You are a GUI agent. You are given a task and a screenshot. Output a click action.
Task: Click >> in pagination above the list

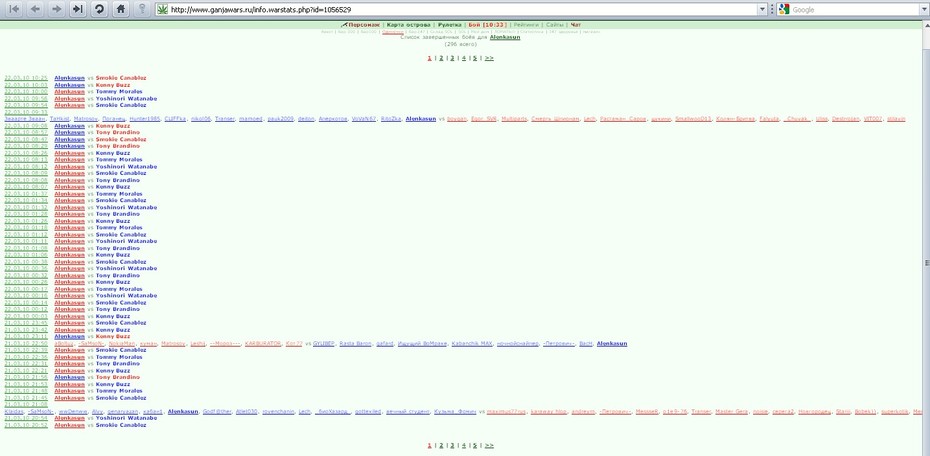click(489, 58)
